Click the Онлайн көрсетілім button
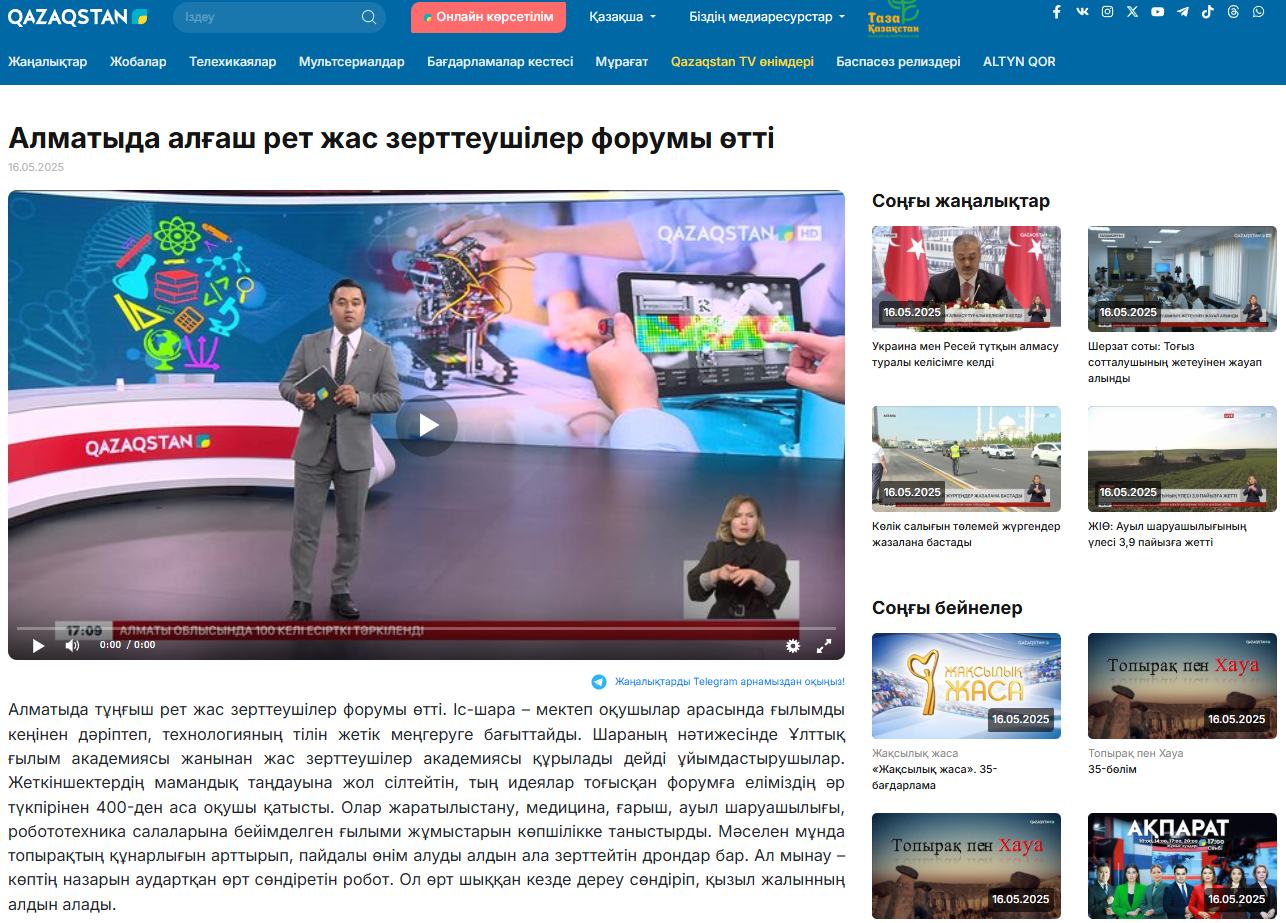Image resolution: width=1286 pixels, height=923 pixels. click(x=488, y=17)
